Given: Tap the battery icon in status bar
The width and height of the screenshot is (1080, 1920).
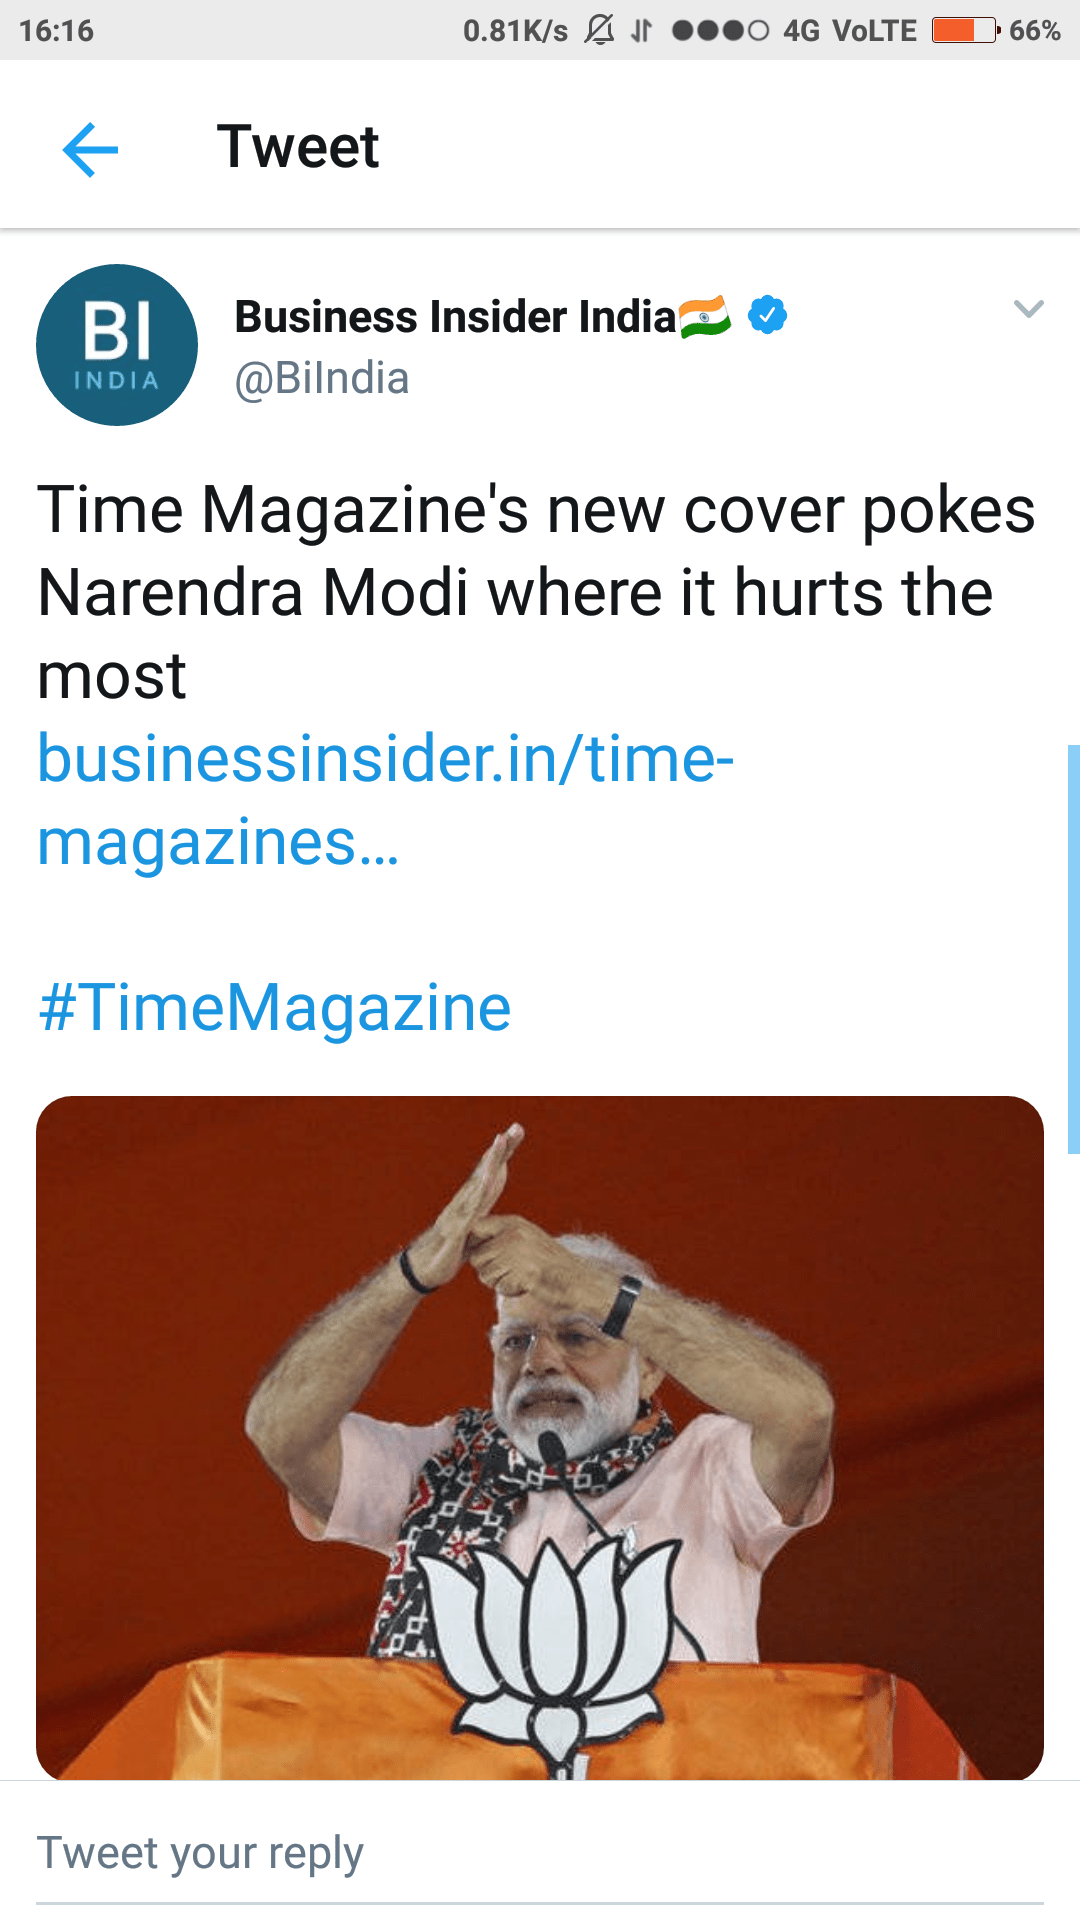Looking at the screenshot, I should [964, 30].
